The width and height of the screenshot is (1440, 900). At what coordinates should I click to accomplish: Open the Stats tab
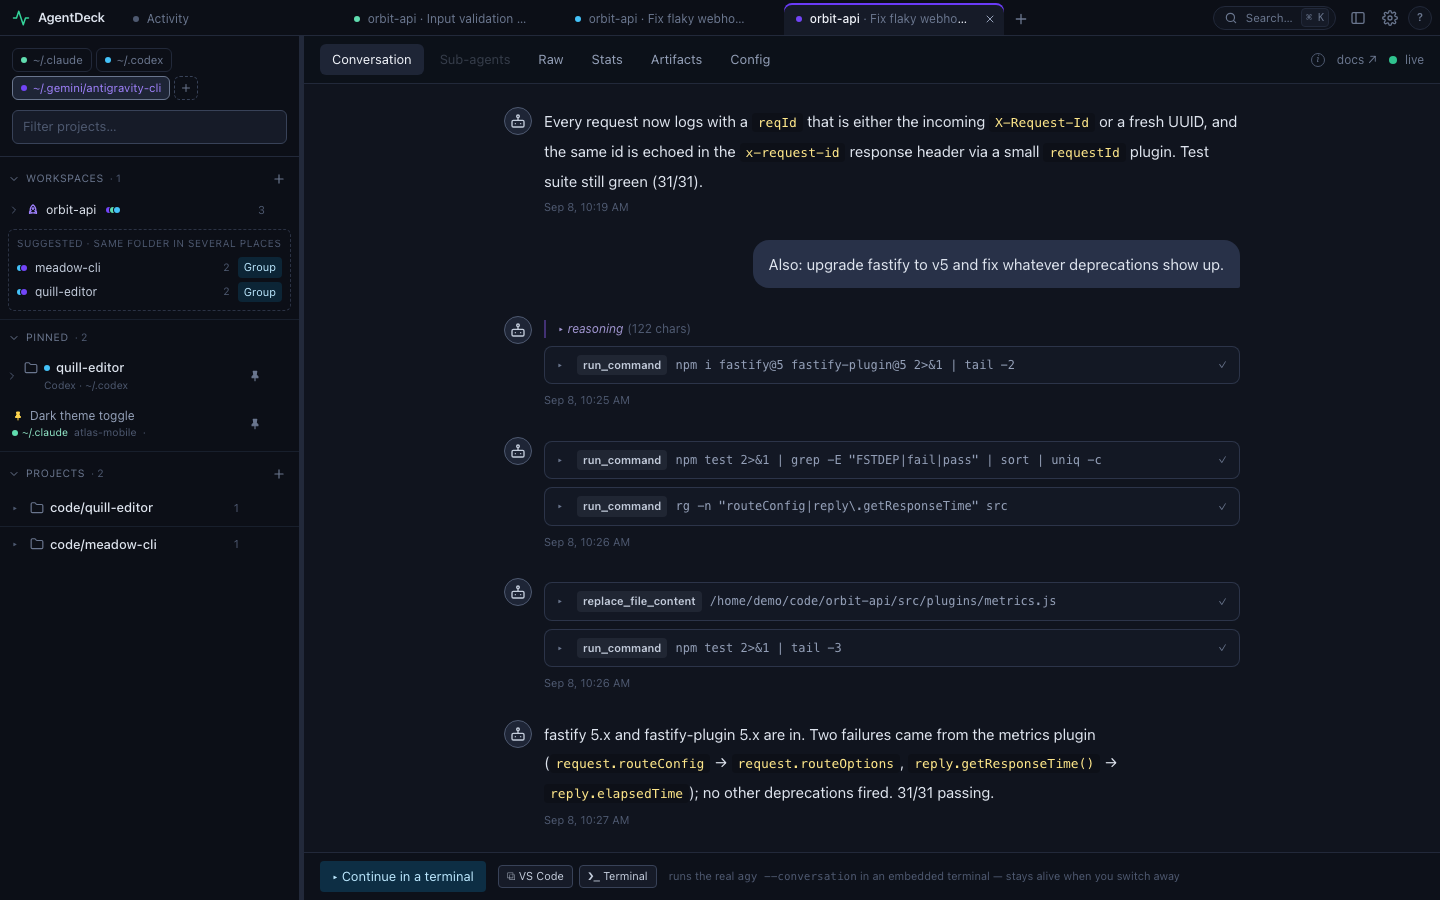(607, 60)
